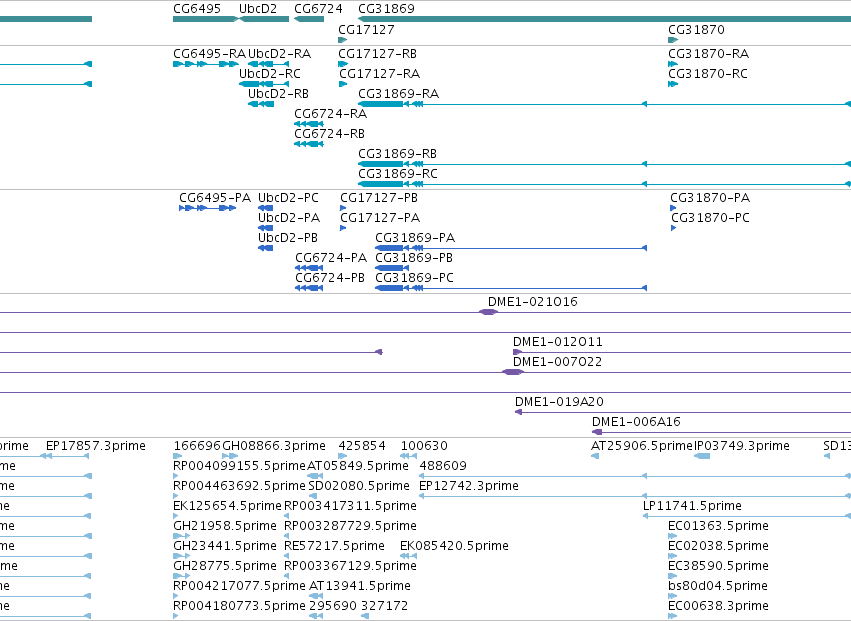Select EST EP12742.3prime label
The image size is (851, 621).
pos(469,486)
